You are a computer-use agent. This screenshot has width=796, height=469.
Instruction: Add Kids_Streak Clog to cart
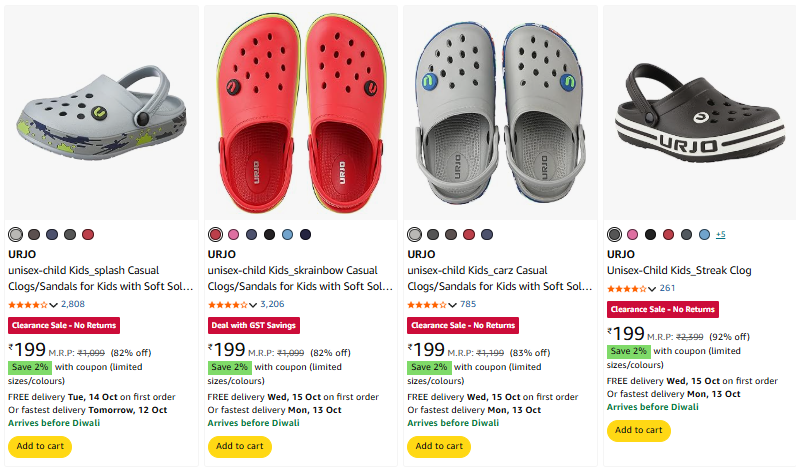(638, 430)
